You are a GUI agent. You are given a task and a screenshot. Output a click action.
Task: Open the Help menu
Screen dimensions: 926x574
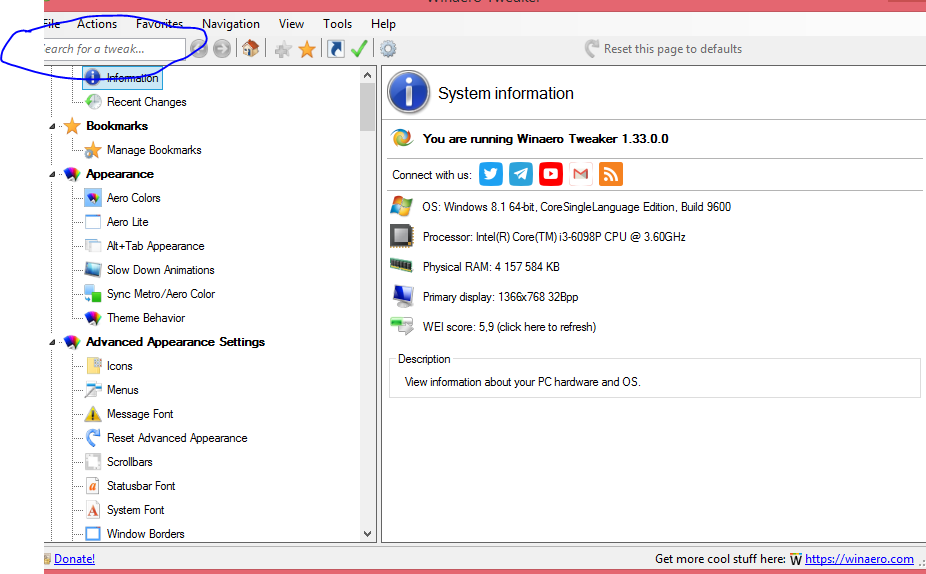coord(383,24)
